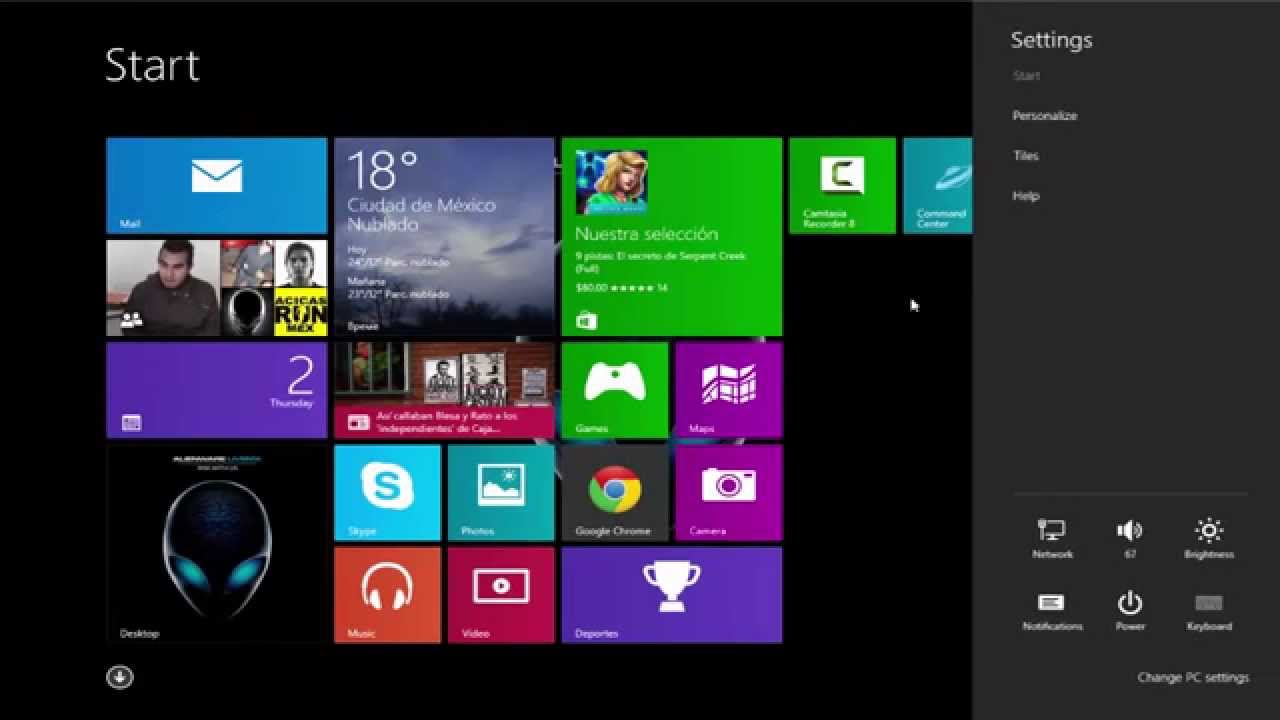Launch Camtasia Recorder 8 tile
The height and width of the screenshot is (720, 1280).
point(842,186)
